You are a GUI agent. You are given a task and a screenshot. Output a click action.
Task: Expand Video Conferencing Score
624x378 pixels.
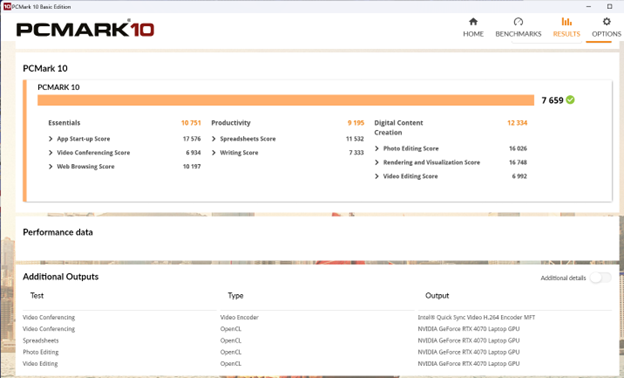coord(51,153)
